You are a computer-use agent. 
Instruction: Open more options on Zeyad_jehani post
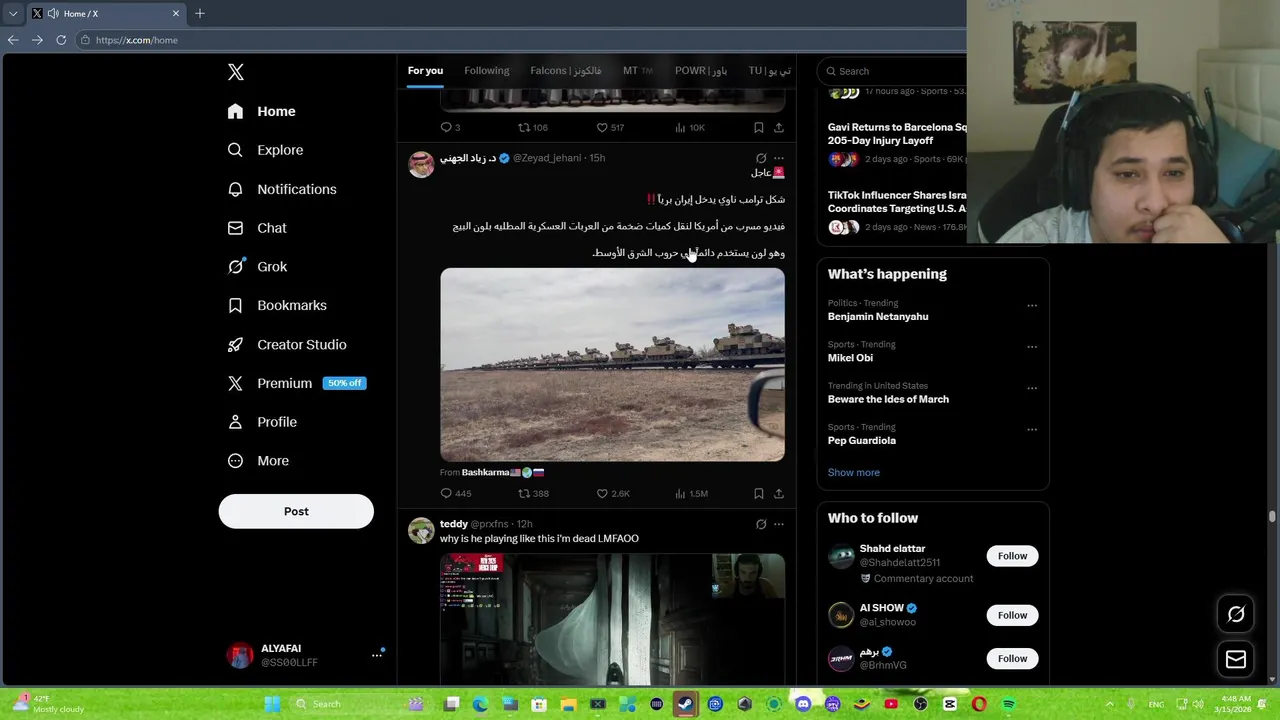[x=779, y=158]
